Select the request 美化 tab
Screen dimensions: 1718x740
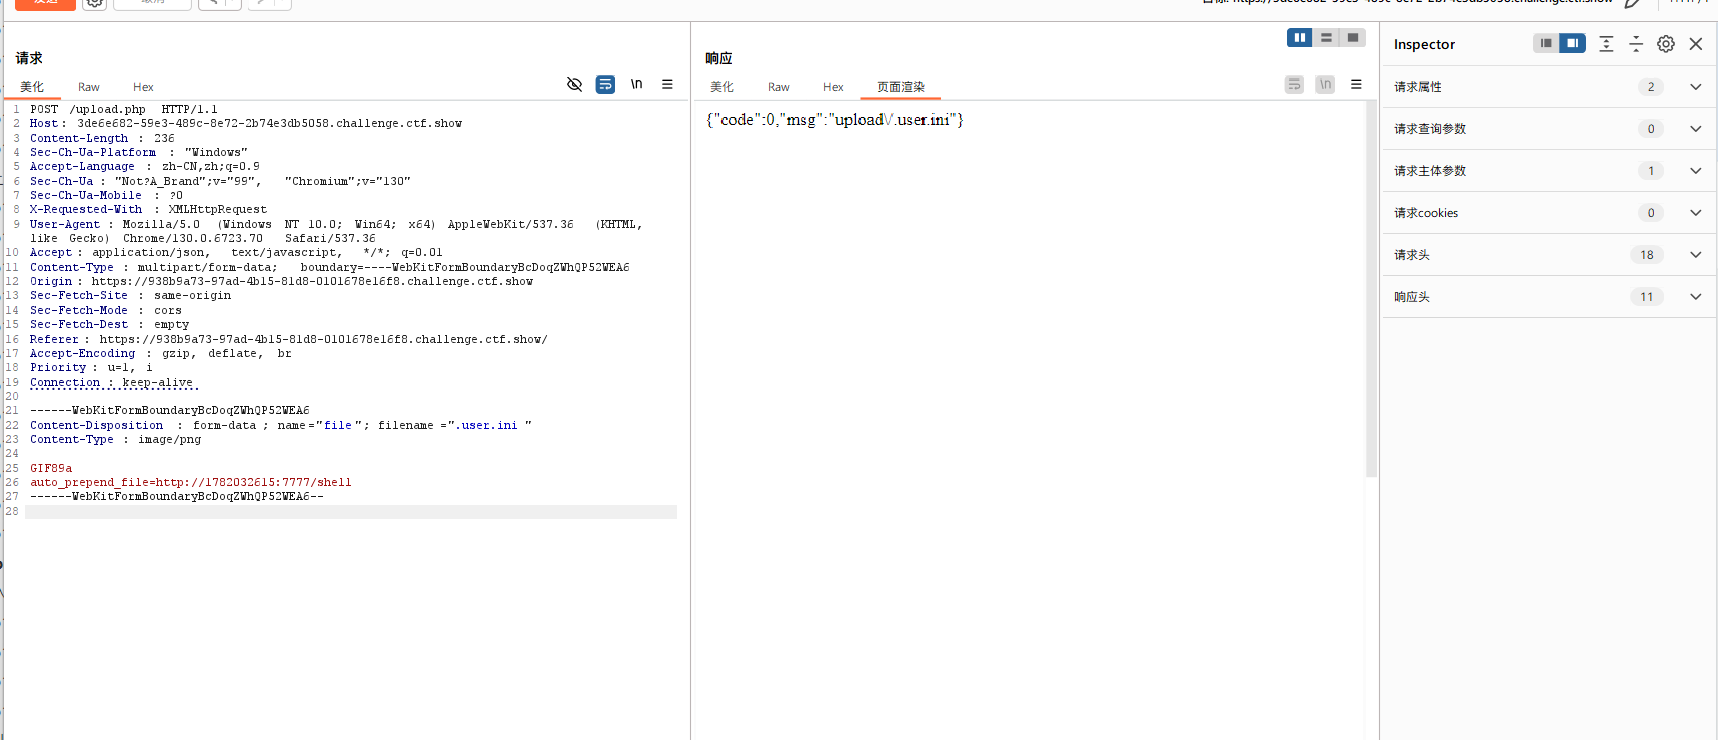(x=32, y=87)
